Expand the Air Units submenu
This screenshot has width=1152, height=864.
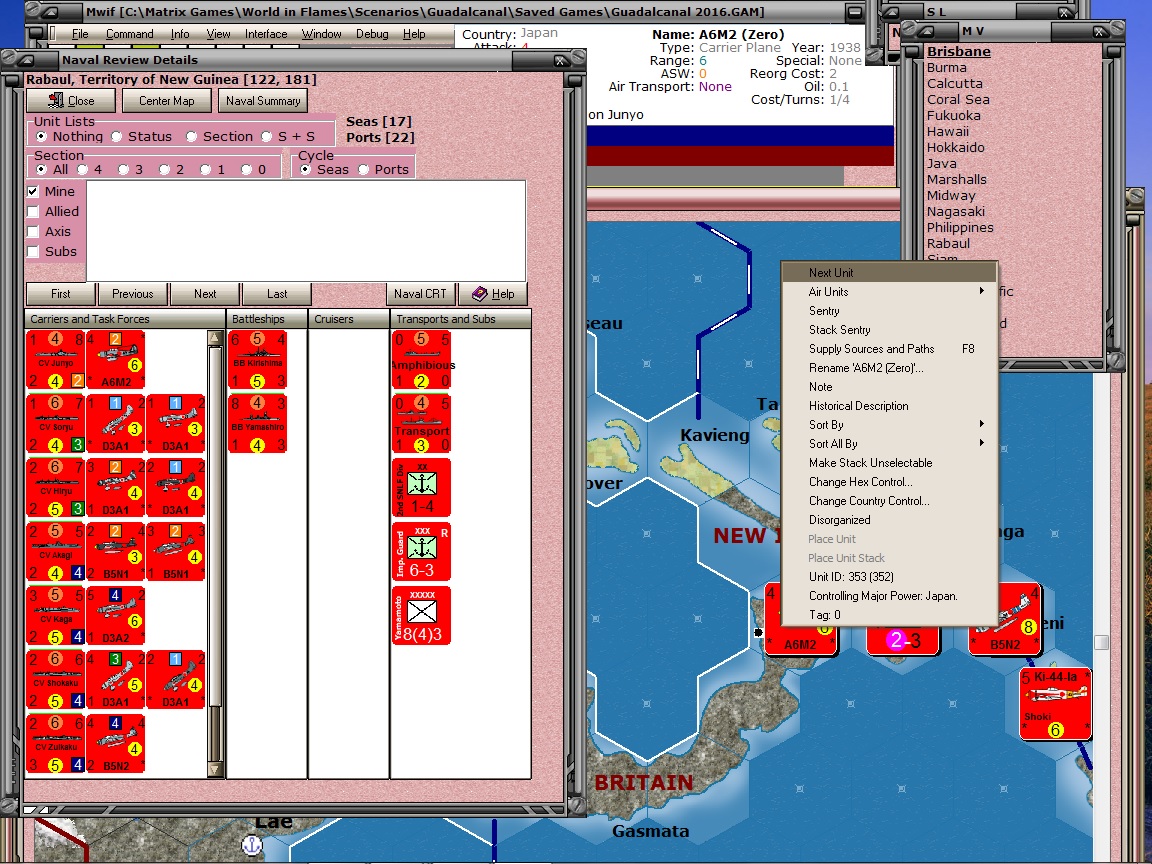[x=827, y=292]
